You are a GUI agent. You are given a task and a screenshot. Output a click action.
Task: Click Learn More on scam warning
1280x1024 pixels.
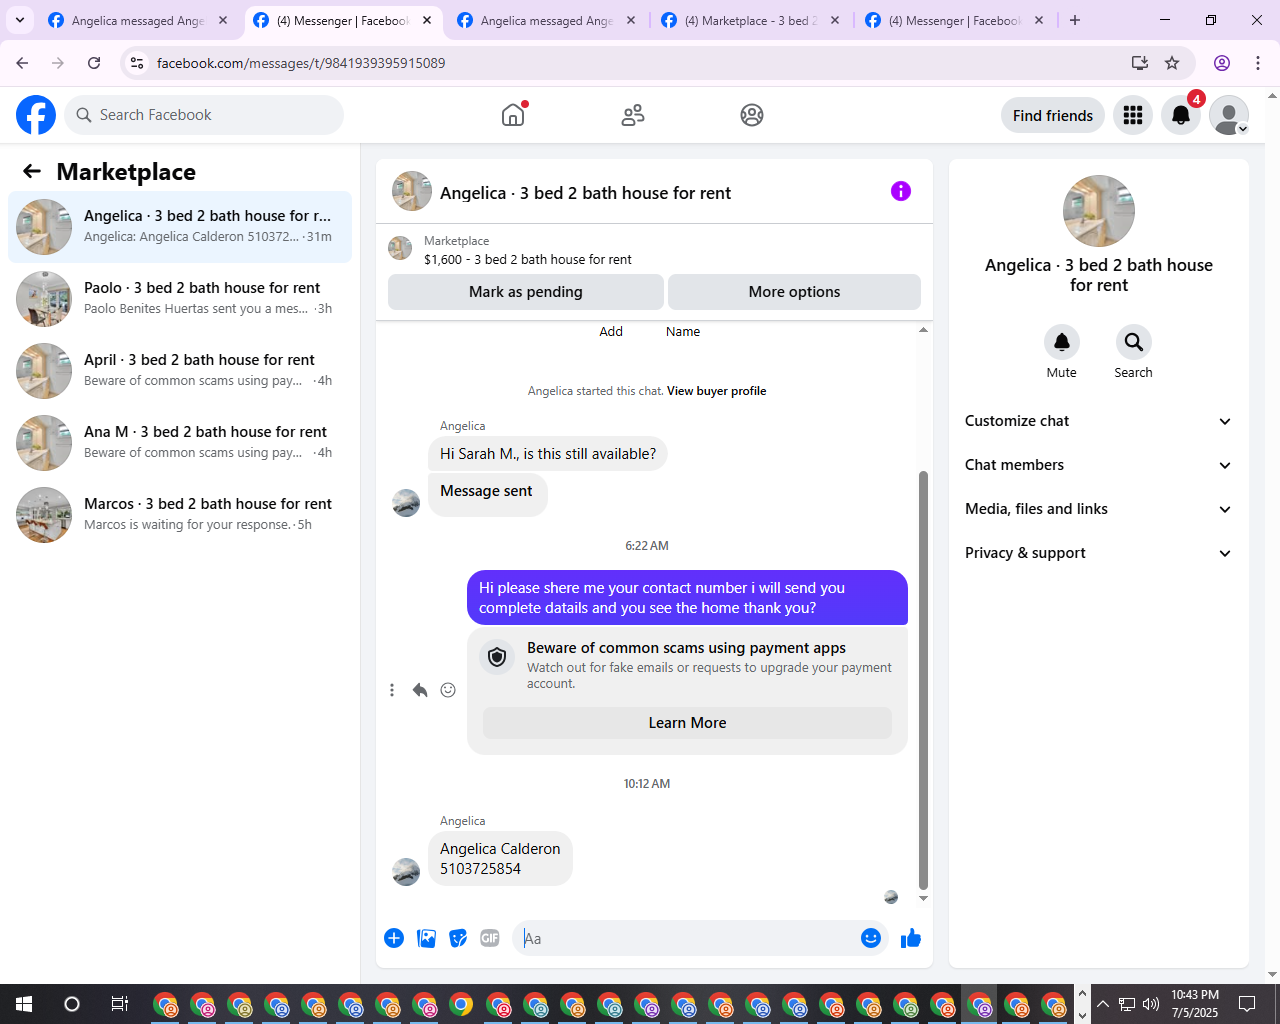tap(687, 723)
